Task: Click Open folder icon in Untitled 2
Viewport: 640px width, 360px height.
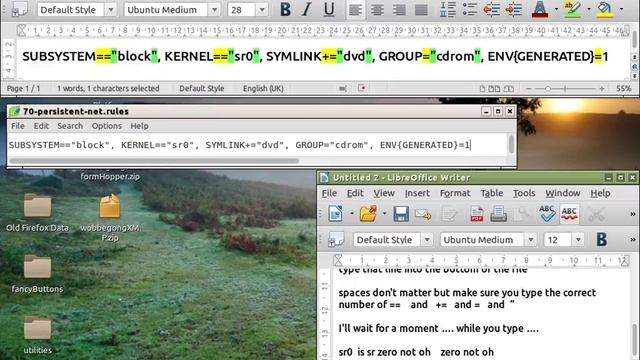Action: coord(368,213)
